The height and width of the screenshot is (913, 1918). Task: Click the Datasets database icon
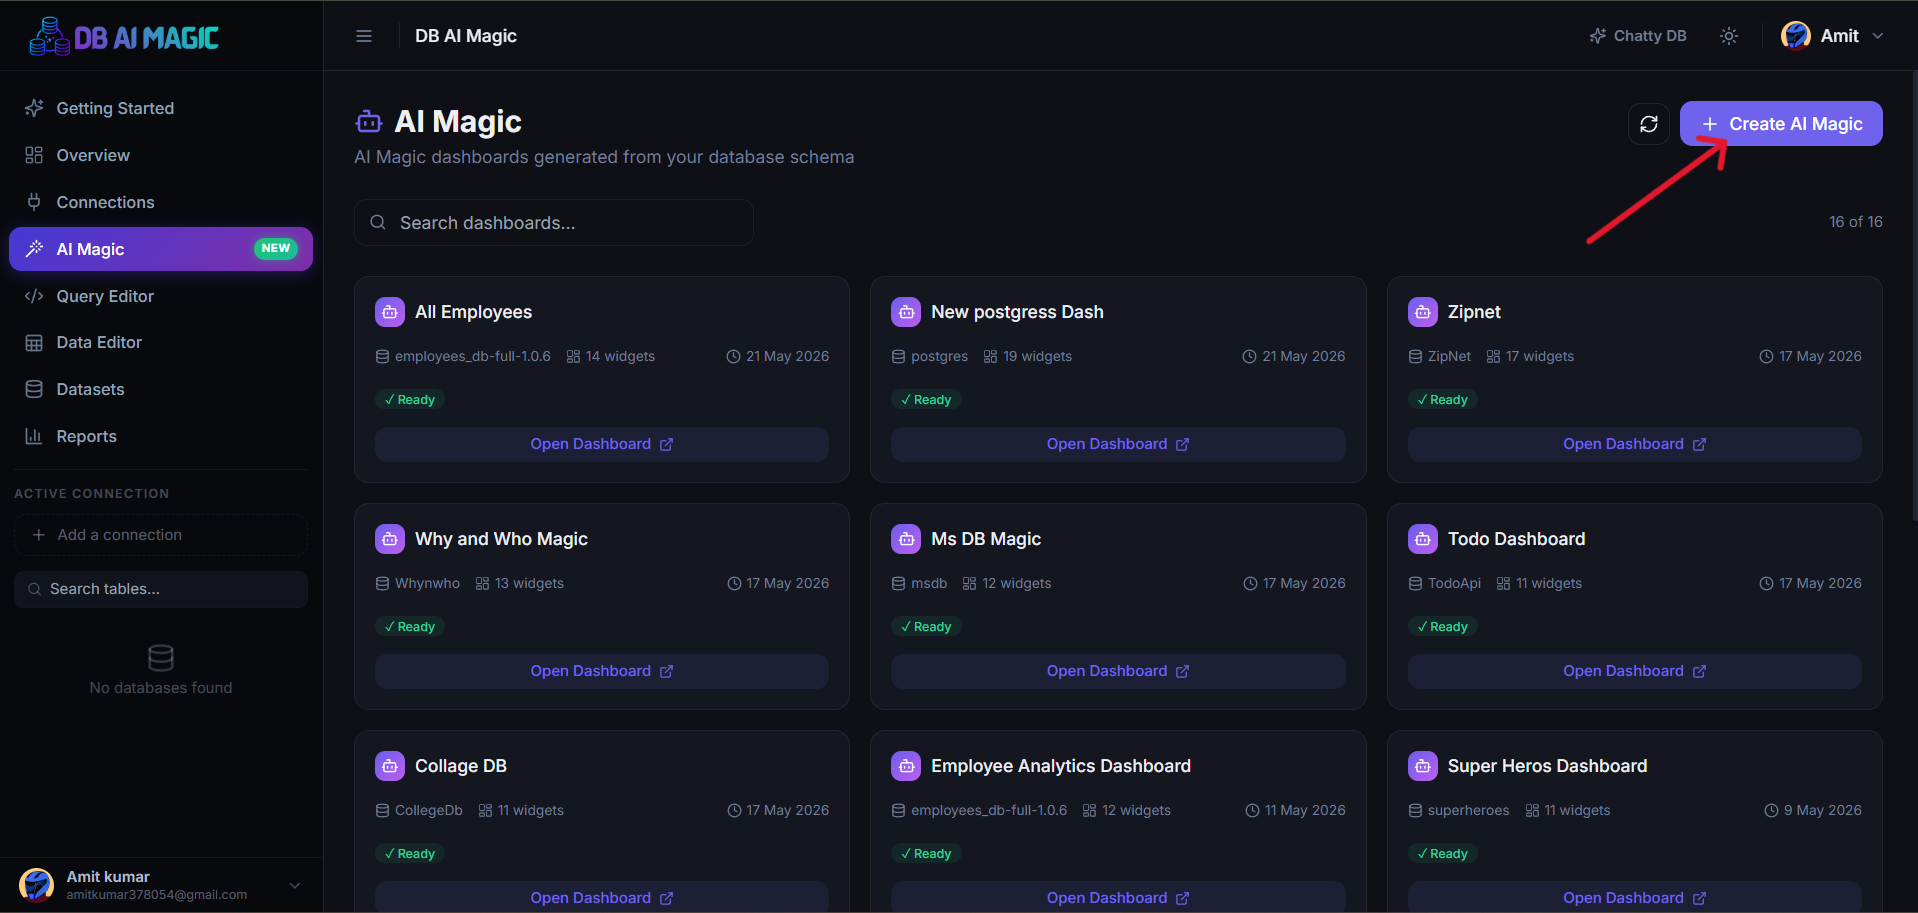(34, 389)
